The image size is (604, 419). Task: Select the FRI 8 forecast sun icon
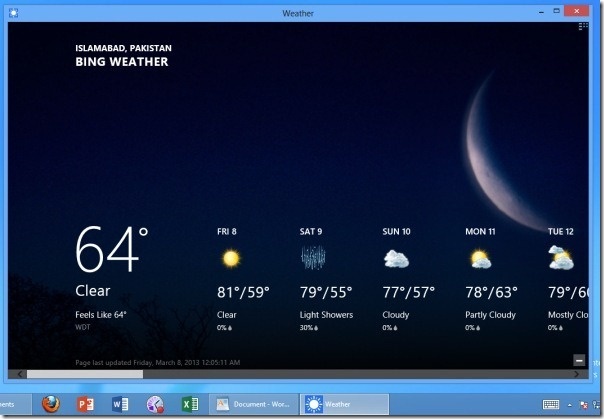point(231,258)
